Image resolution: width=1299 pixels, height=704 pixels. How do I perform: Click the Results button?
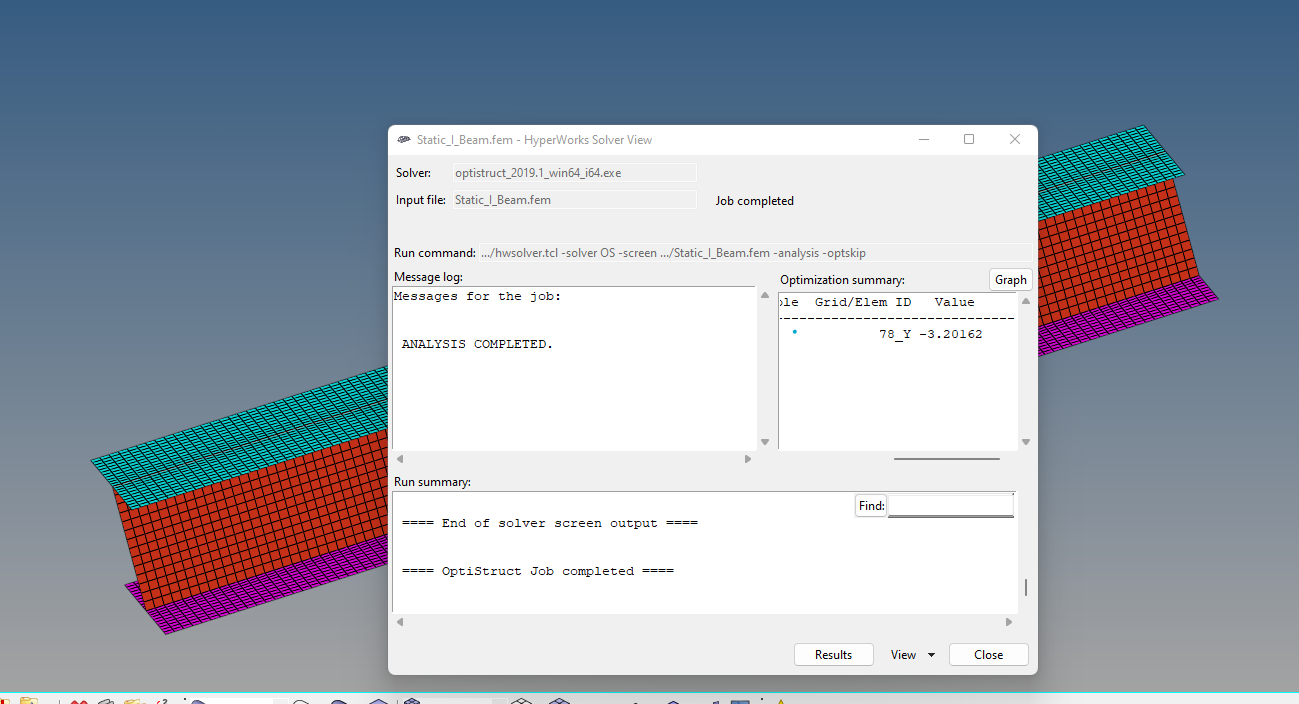pyautogui.click(x=833, y=654)
